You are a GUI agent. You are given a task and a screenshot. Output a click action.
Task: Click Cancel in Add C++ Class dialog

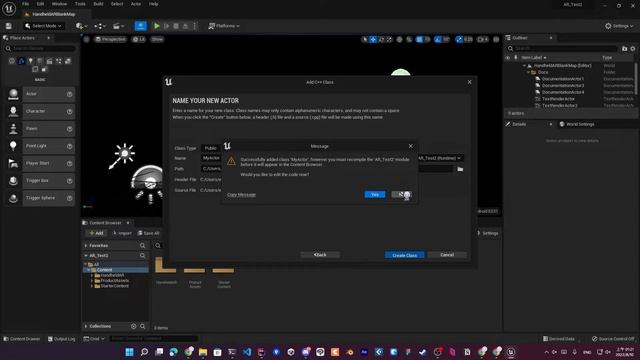pos(447,255)
